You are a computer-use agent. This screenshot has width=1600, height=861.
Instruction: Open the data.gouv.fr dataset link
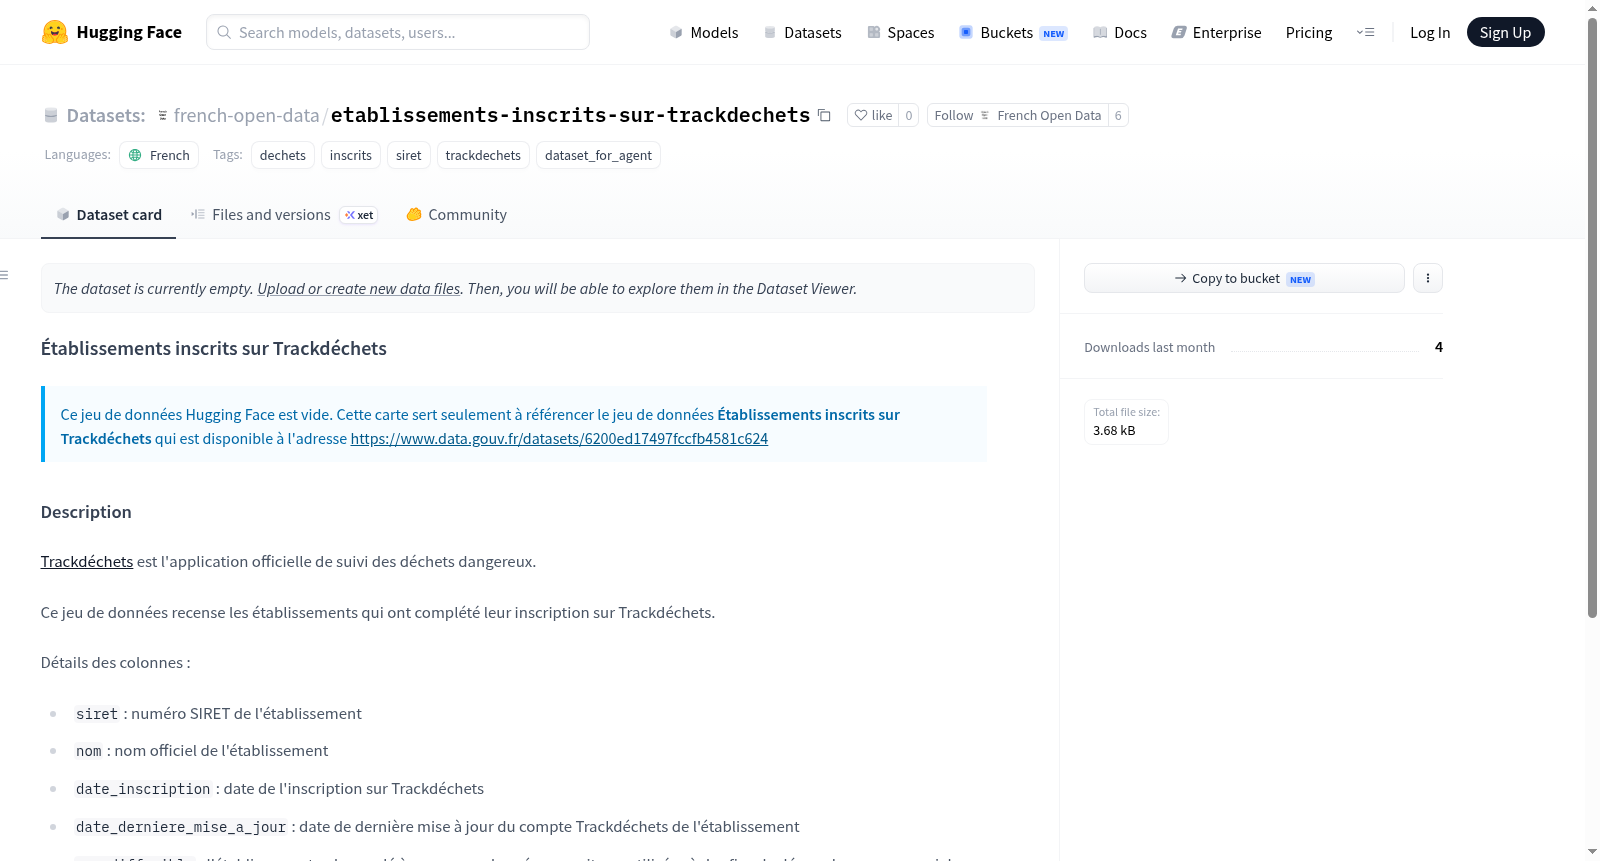point(559,439)
